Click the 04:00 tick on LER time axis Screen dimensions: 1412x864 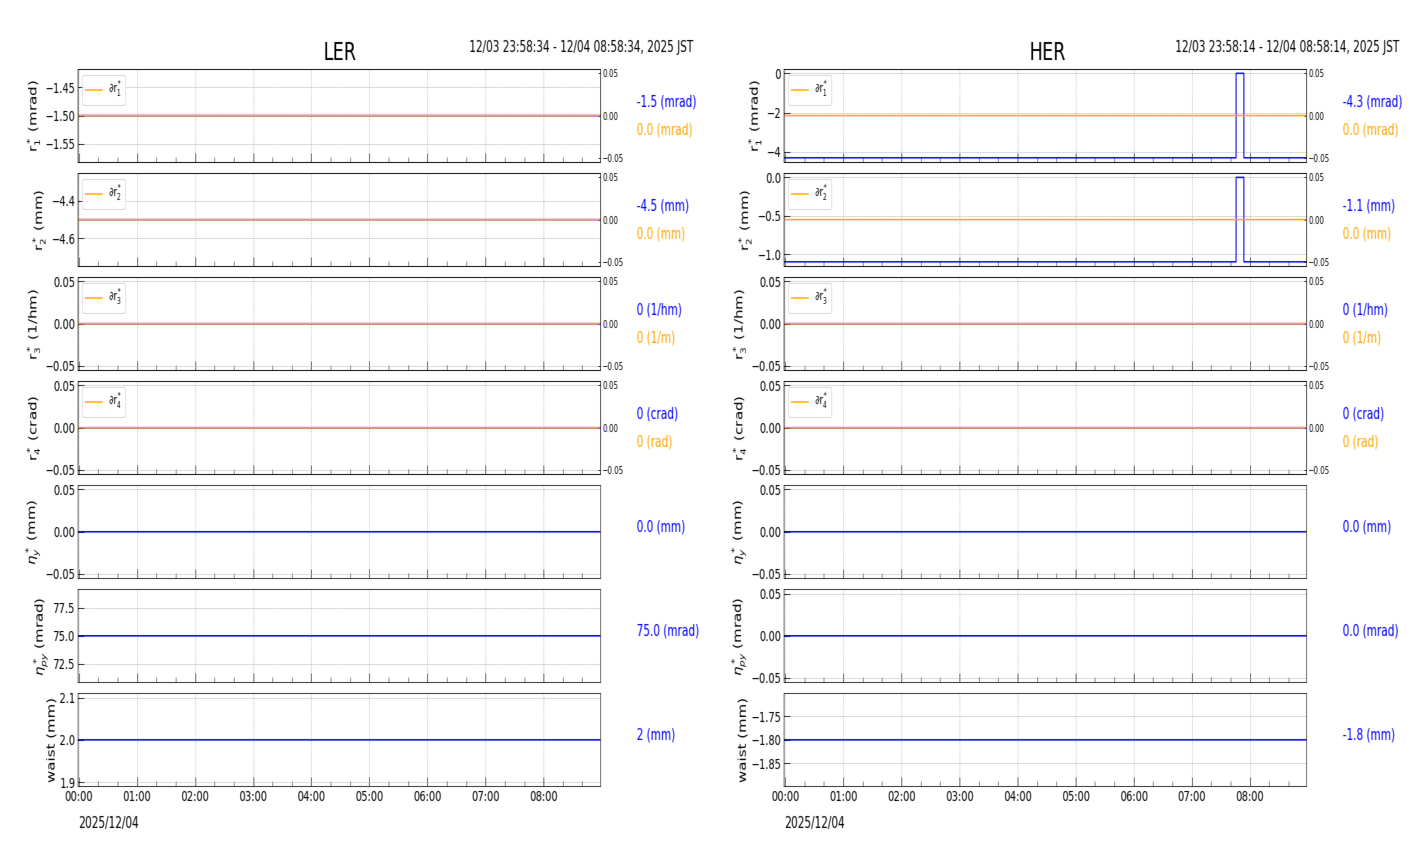coord(311,797)
